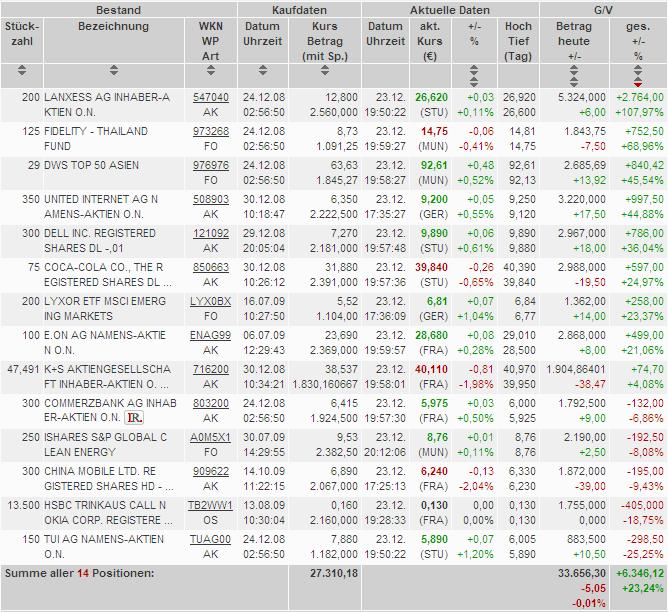668x612 pixels.
Task: Click lower sort arrows under Betrag heute
Action: [574, 82]
